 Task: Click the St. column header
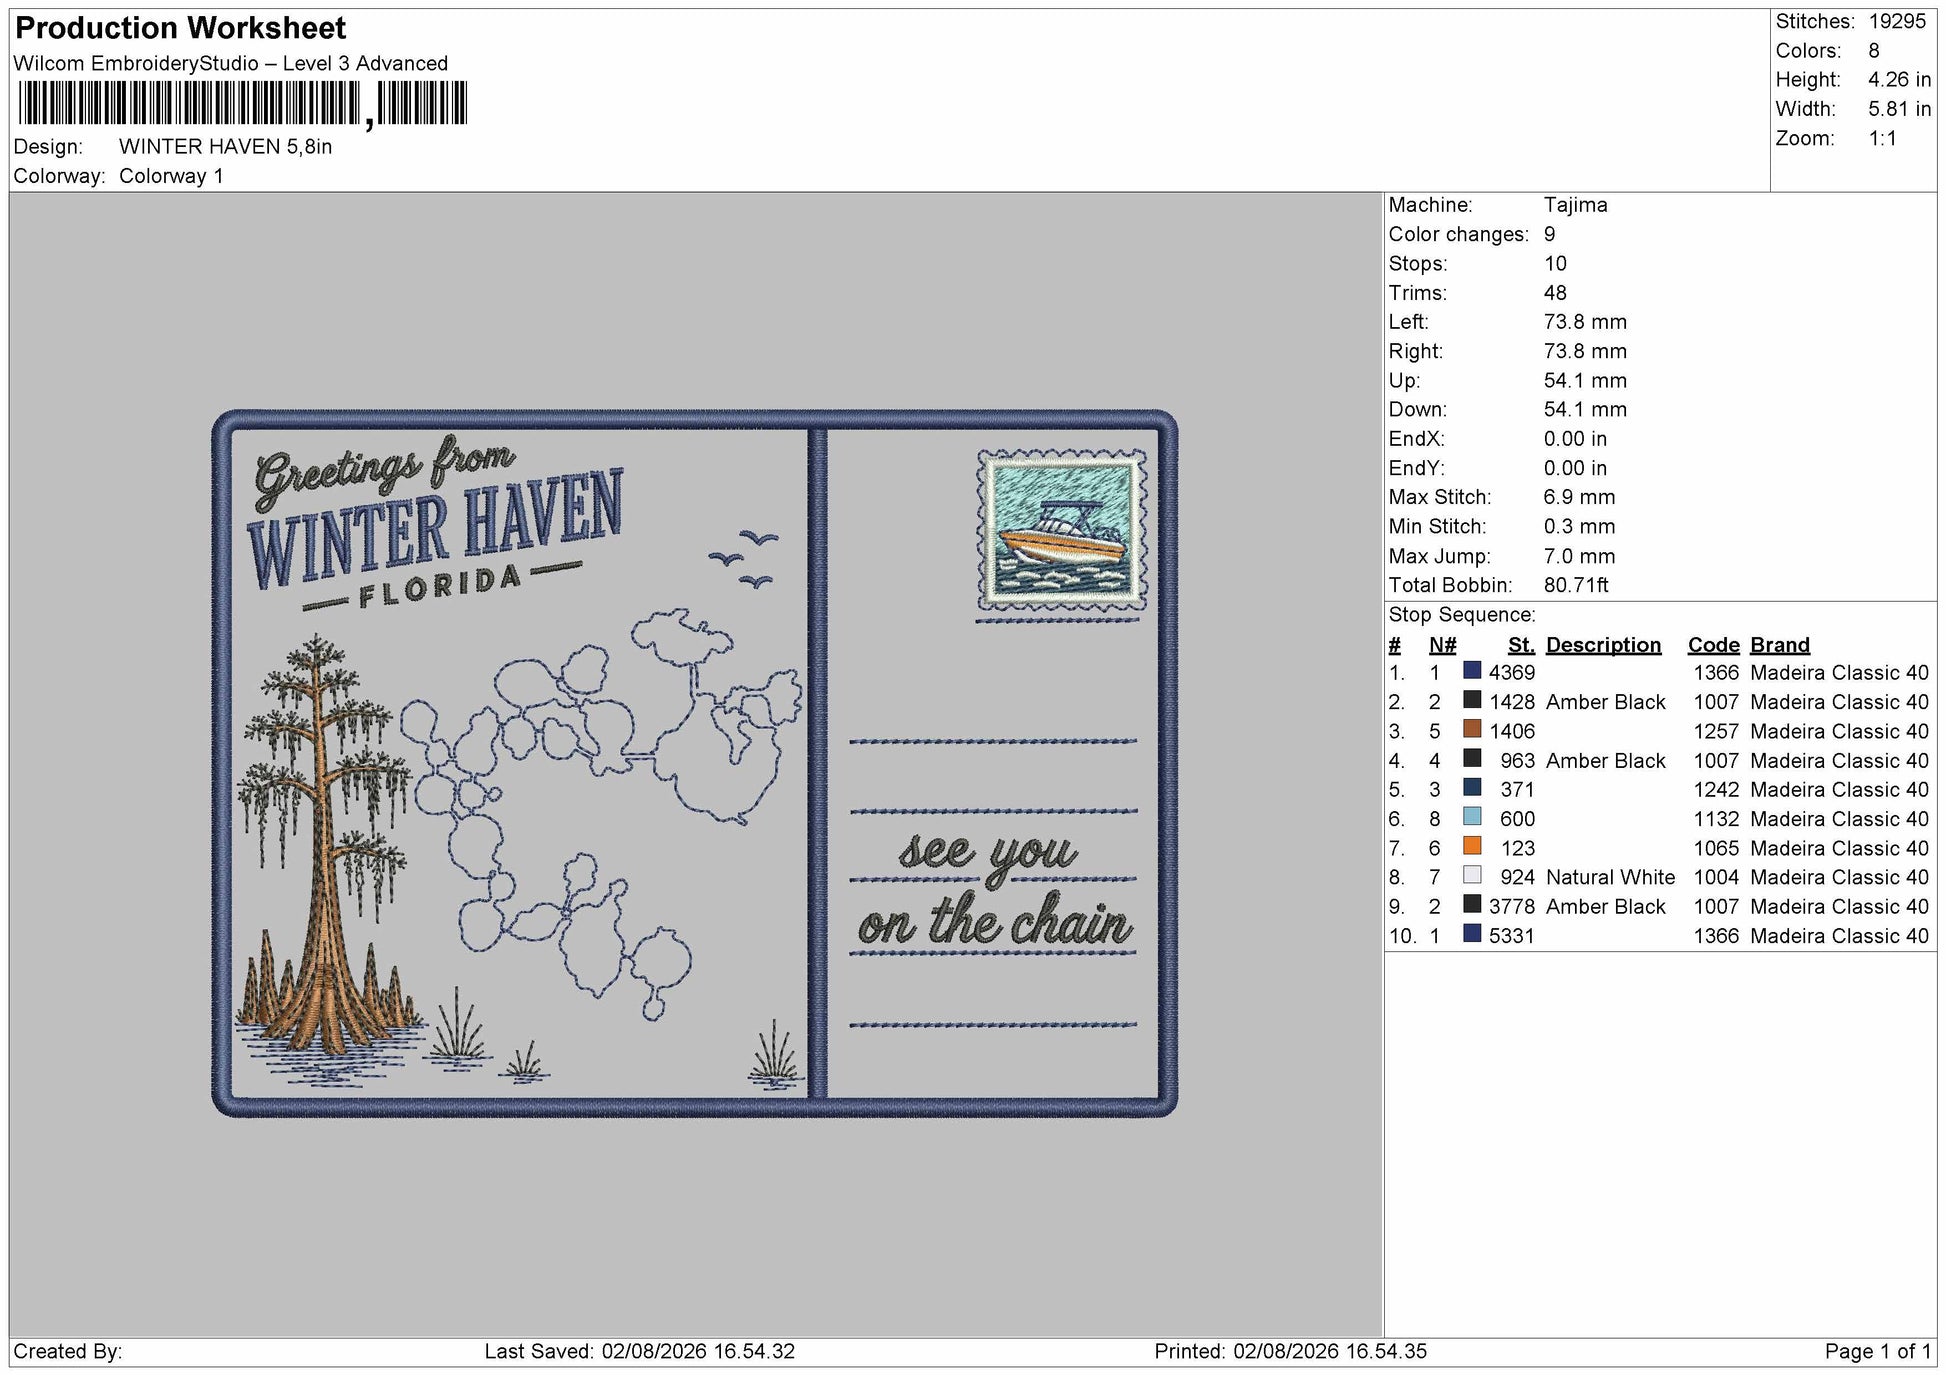(1521, 645)
